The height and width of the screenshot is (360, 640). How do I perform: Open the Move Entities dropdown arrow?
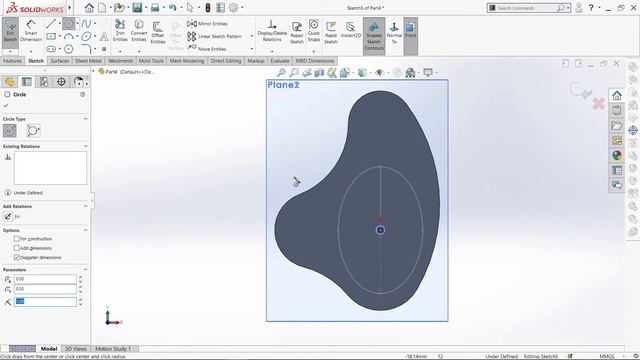tap(251, 49)
